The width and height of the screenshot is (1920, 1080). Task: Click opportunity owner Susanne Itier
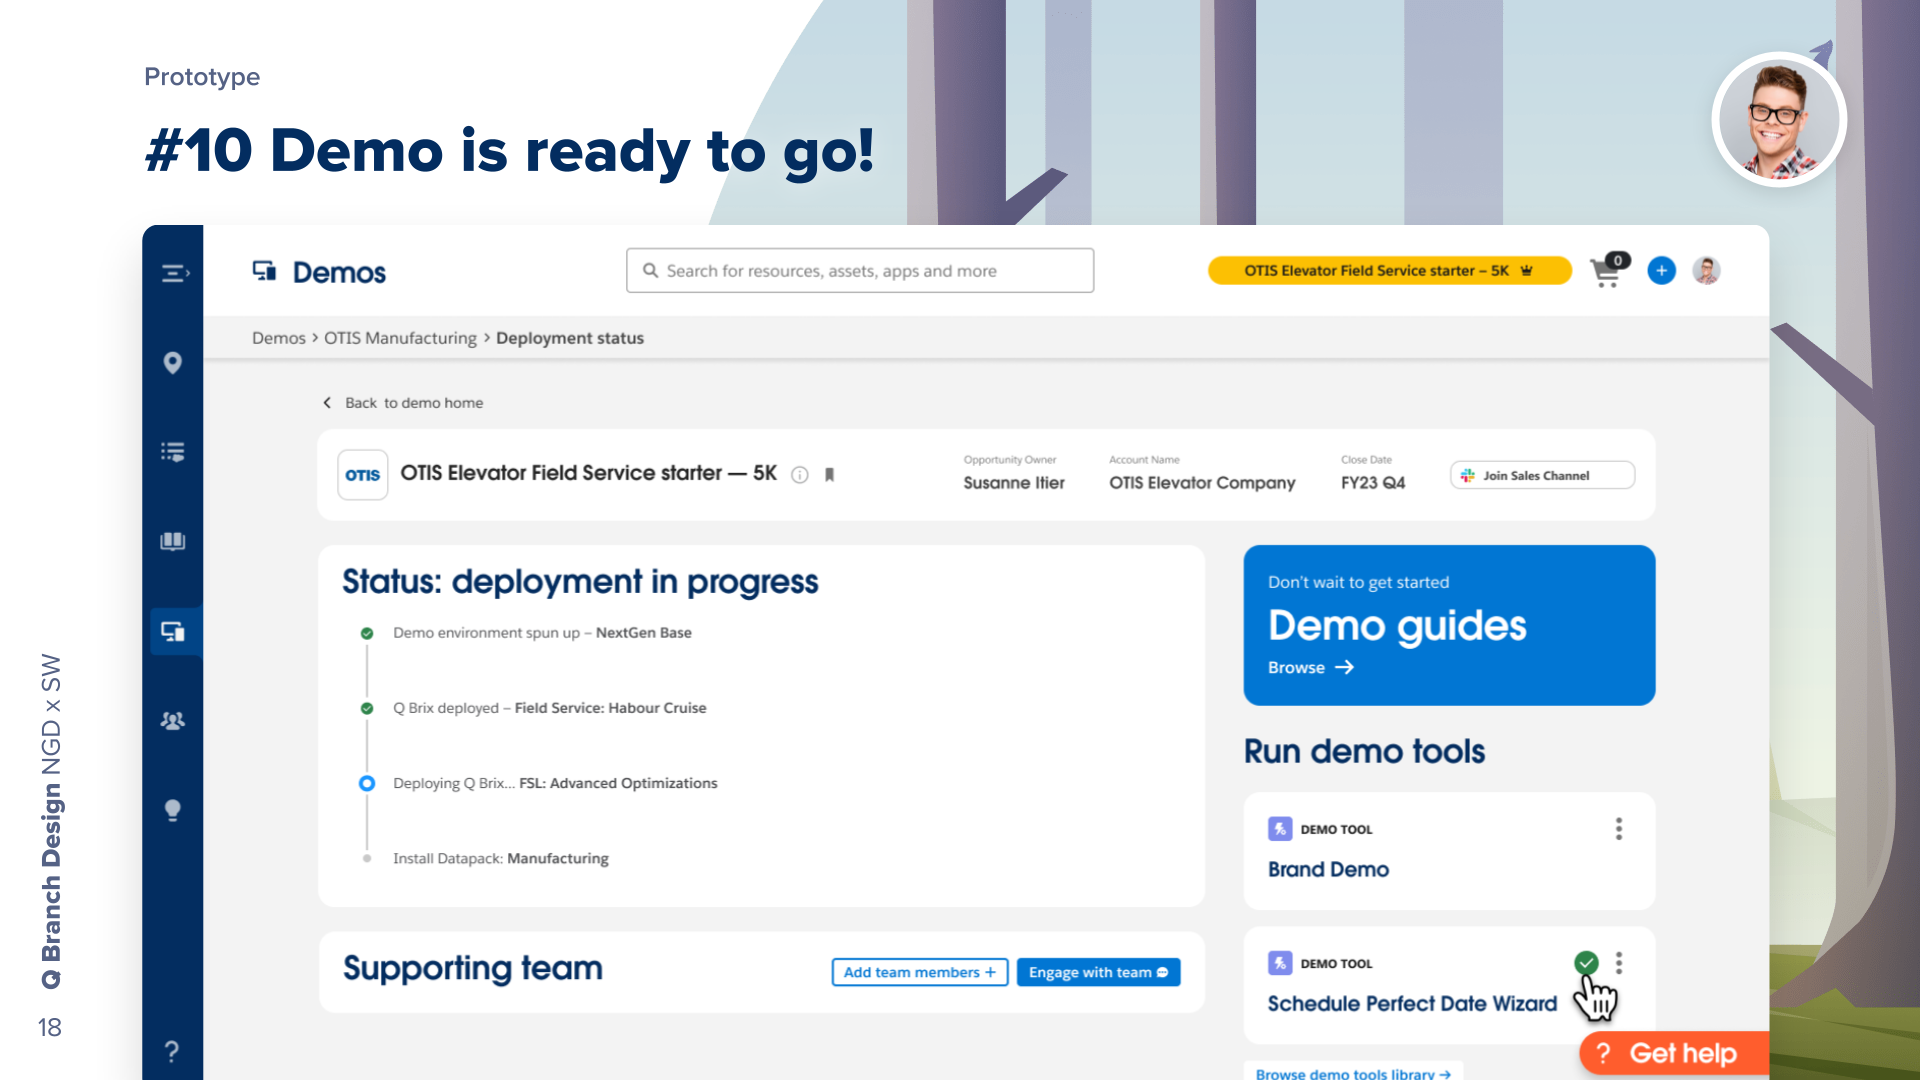[x=1014, y=482]
